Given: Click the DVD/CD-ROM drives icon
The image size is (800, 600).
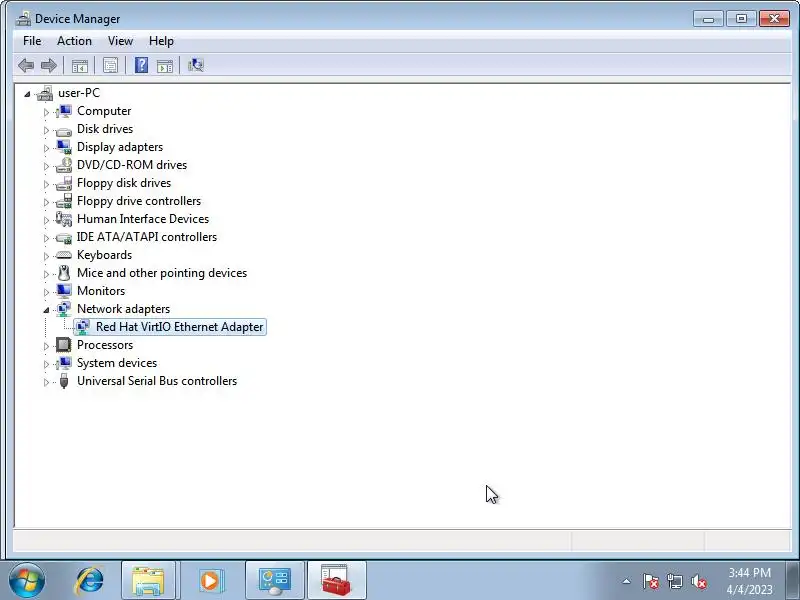Looking at the screenshot, I should (x=64, y=165).
